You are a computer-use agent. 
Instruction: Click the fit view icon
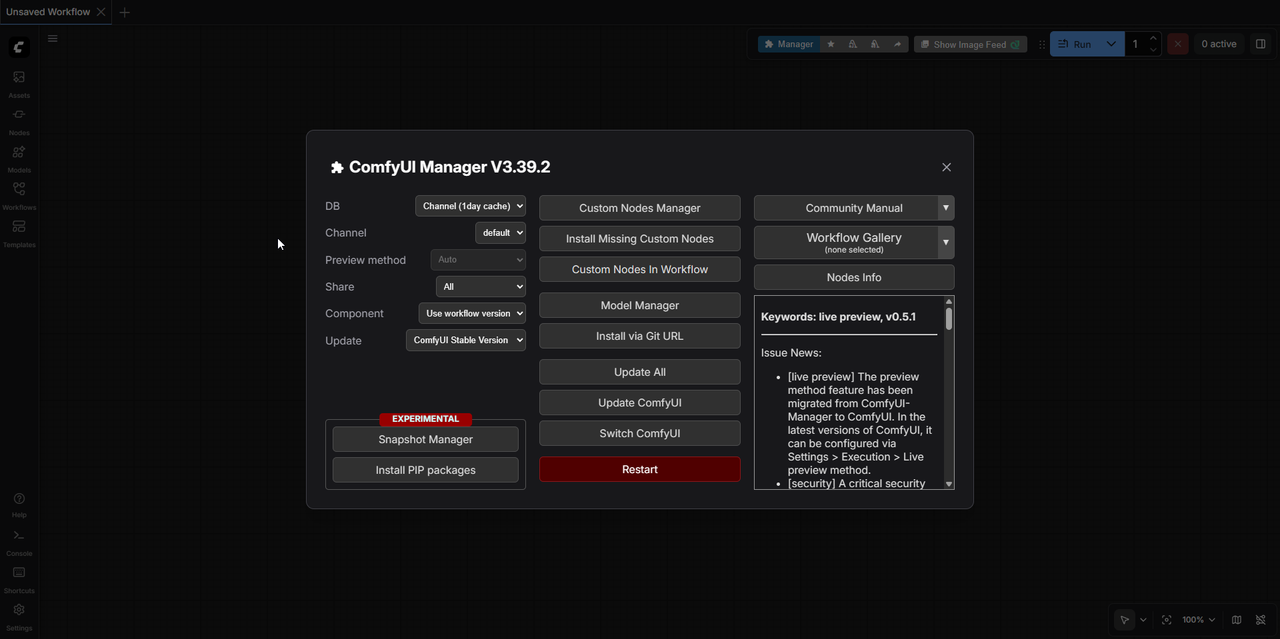(1167, 620)
